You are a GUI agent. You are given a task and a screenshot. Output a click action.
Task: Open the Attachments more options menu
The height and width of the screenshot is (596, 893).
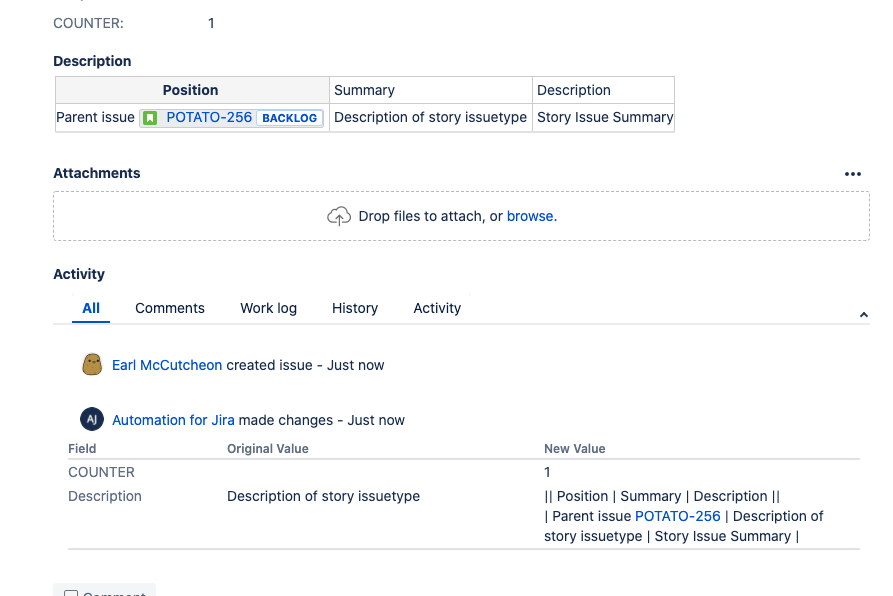click(x=853, y=174)
